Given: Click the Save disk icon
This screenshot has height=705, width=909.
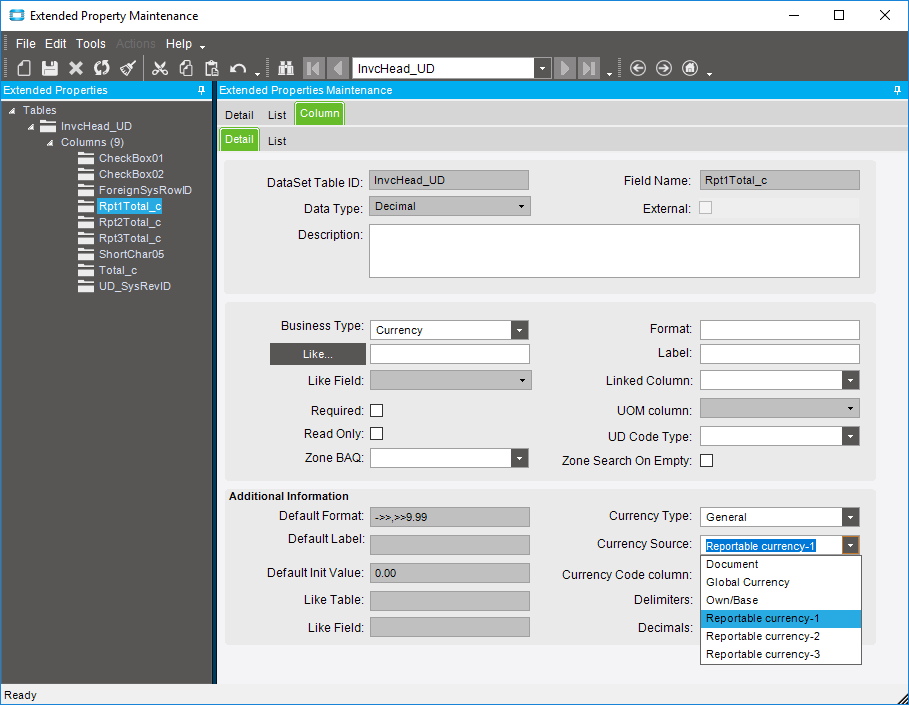Looking at the screenshot, I should pos(50,68).
